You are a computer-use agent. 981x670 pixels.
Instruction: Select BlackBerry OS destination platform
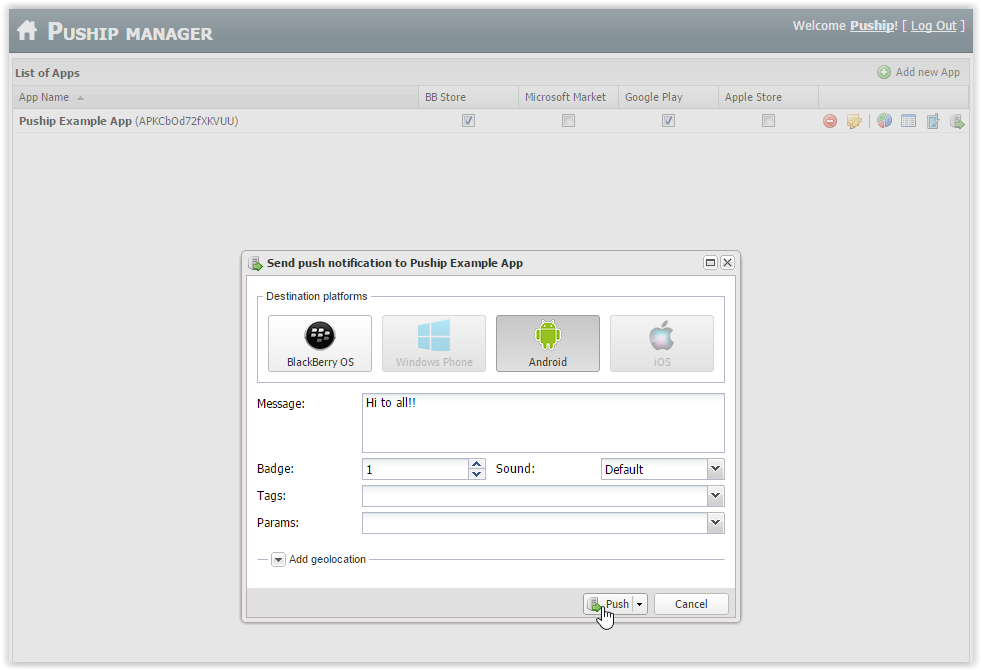click(320, 343)
